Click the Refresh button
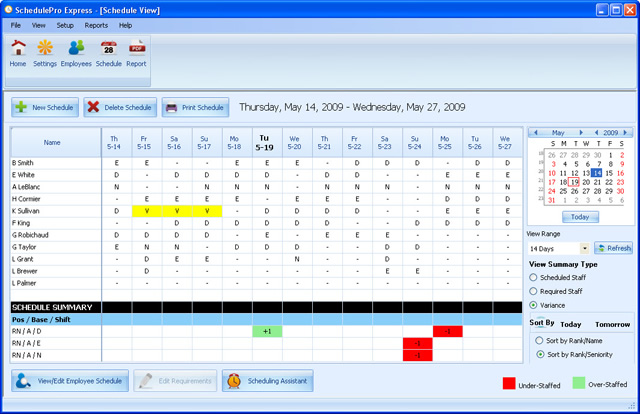This screenshot has width=640, height=414. click(613, 248)
